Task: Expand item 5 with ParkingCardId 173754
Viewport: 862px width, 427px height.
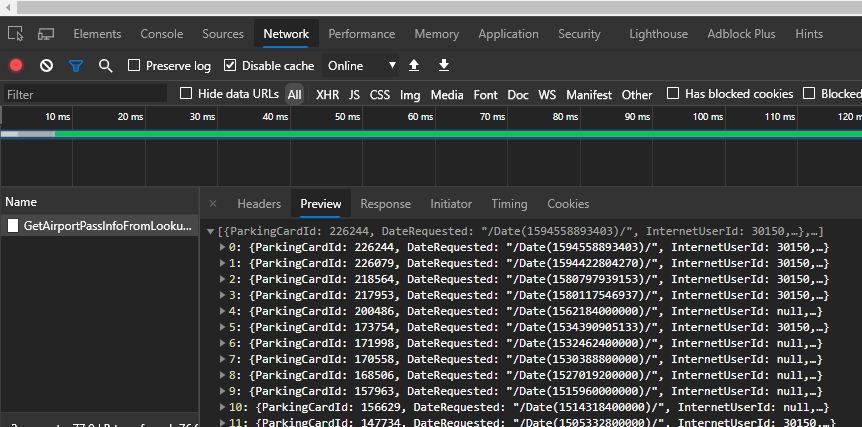Action: tap(223, 327)
